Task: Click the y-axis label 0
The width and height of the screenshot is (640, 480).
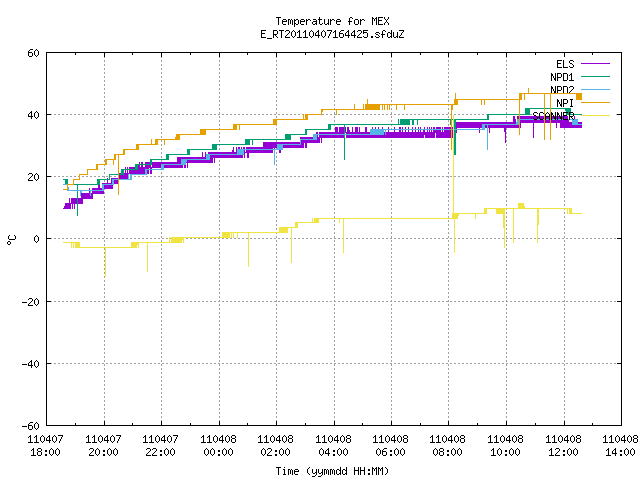Action: coord(36,239)
